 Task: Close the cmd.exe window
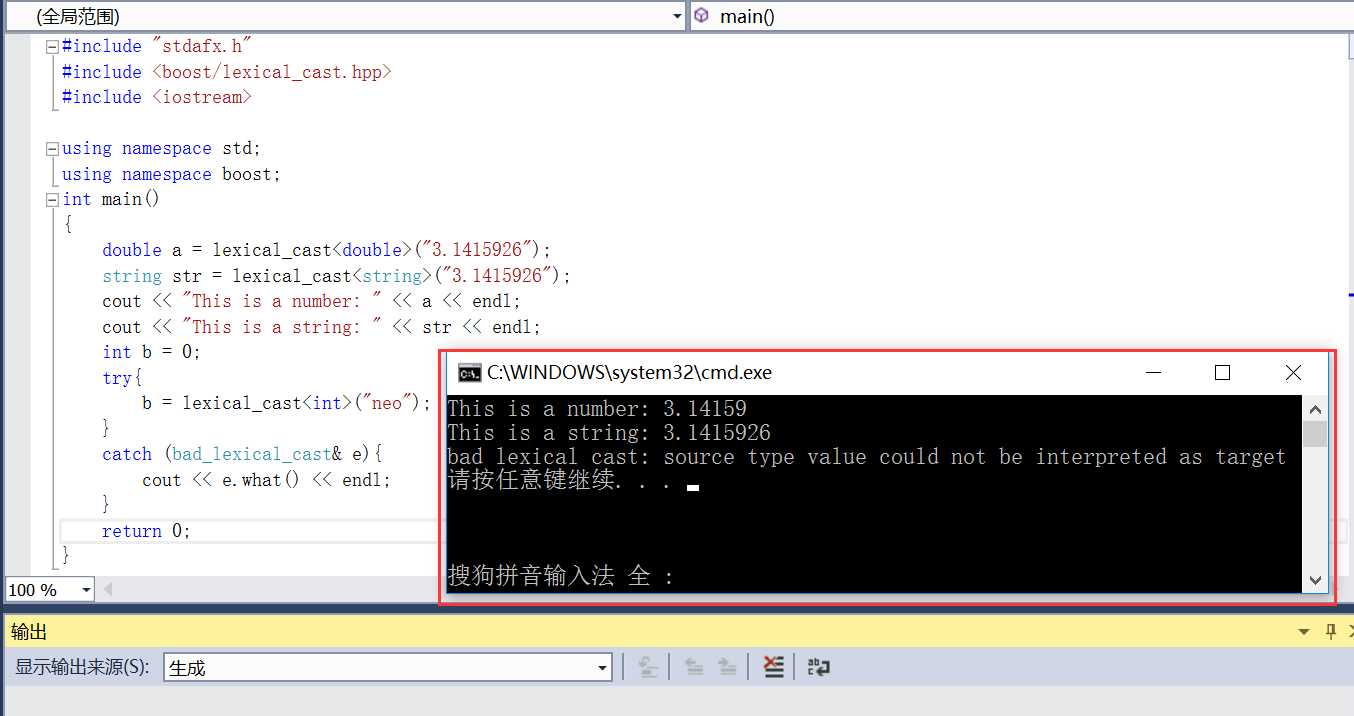tap(1293, 373)
